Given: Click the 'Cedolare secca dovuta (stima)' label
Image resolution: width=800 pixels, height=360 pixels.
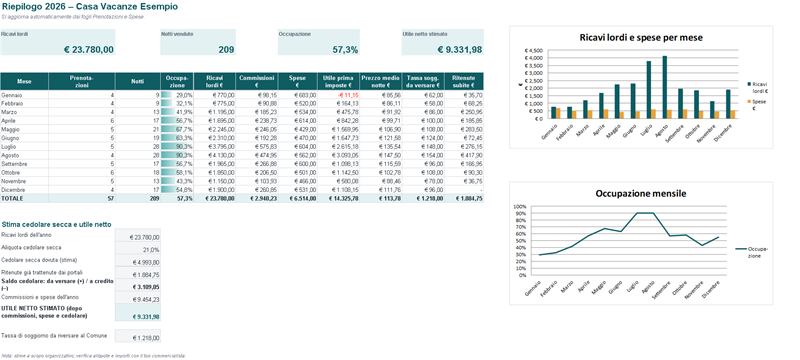Looking at the screenshot, I should click(x=38, y=260).
